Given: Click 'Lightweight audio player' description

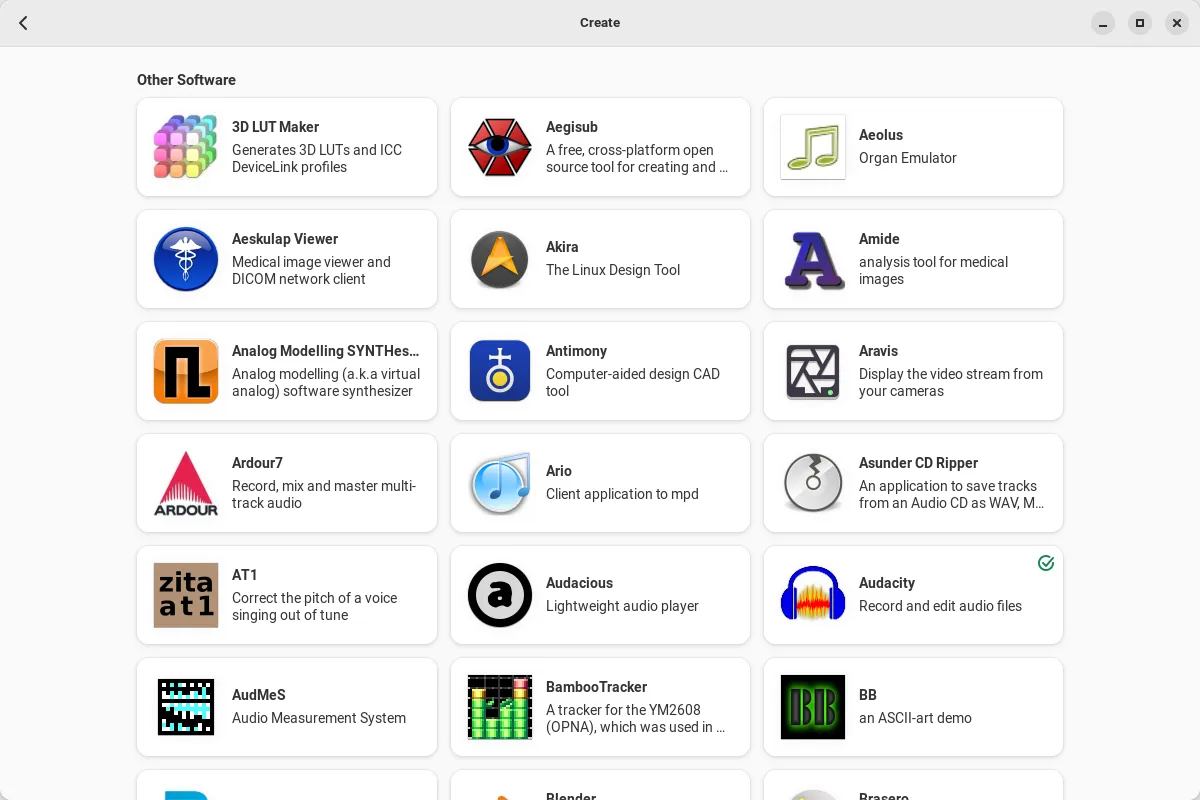Looking at the screenshot, I should 622,606.
